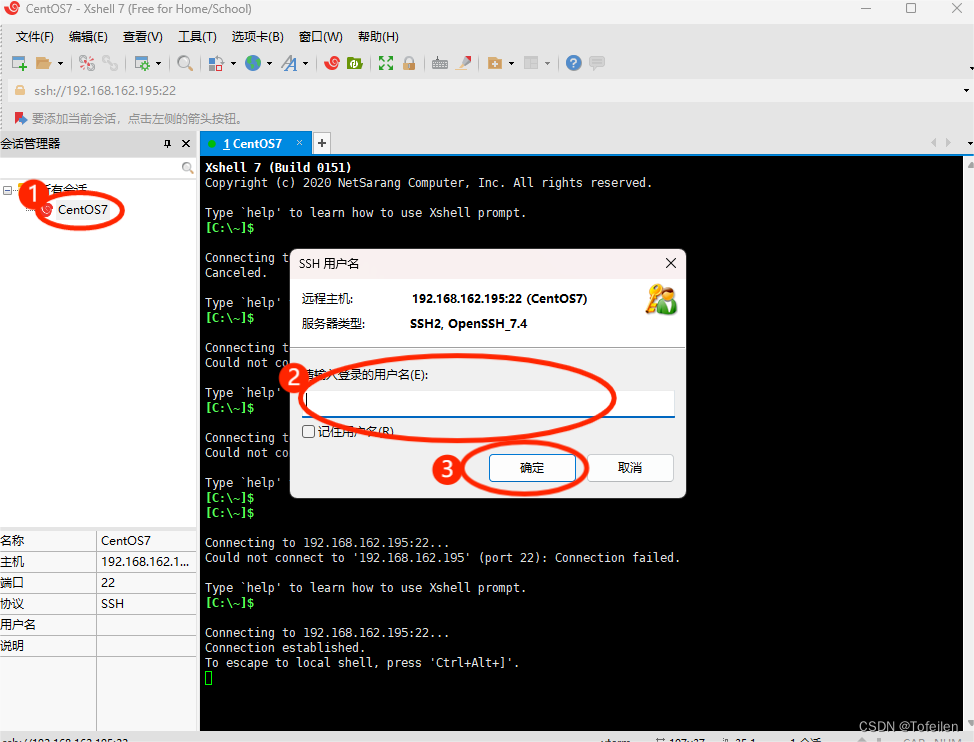The height and width of the screenshot is (742, 974).
Task: Launch Xftp with the red swirl icon
Action: (x=332, y=63)
